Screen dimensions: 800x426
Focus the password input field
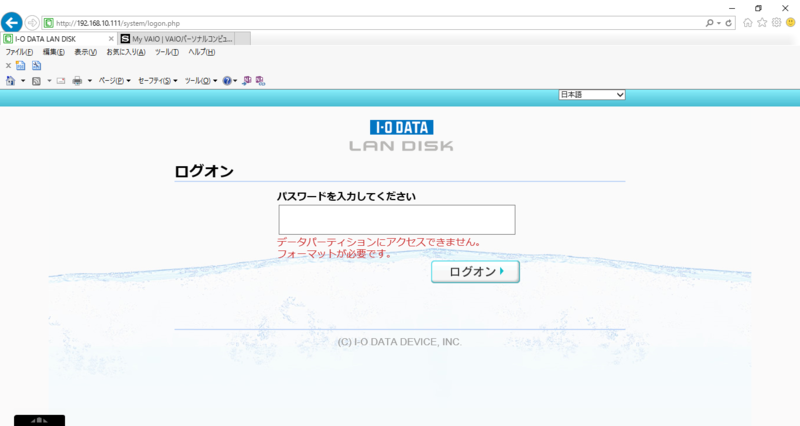397,220
